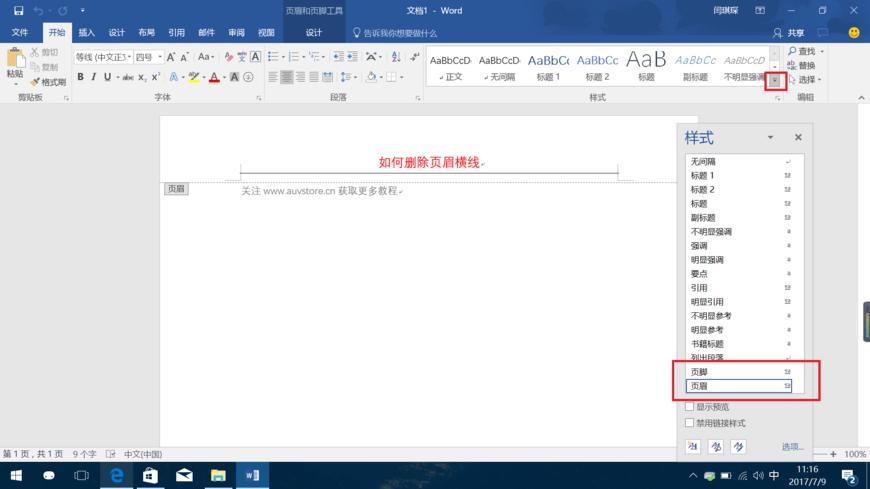Open the font size dropdown
Image resolution: width=870 pixels, height=489 pixels.
(160, 57)
